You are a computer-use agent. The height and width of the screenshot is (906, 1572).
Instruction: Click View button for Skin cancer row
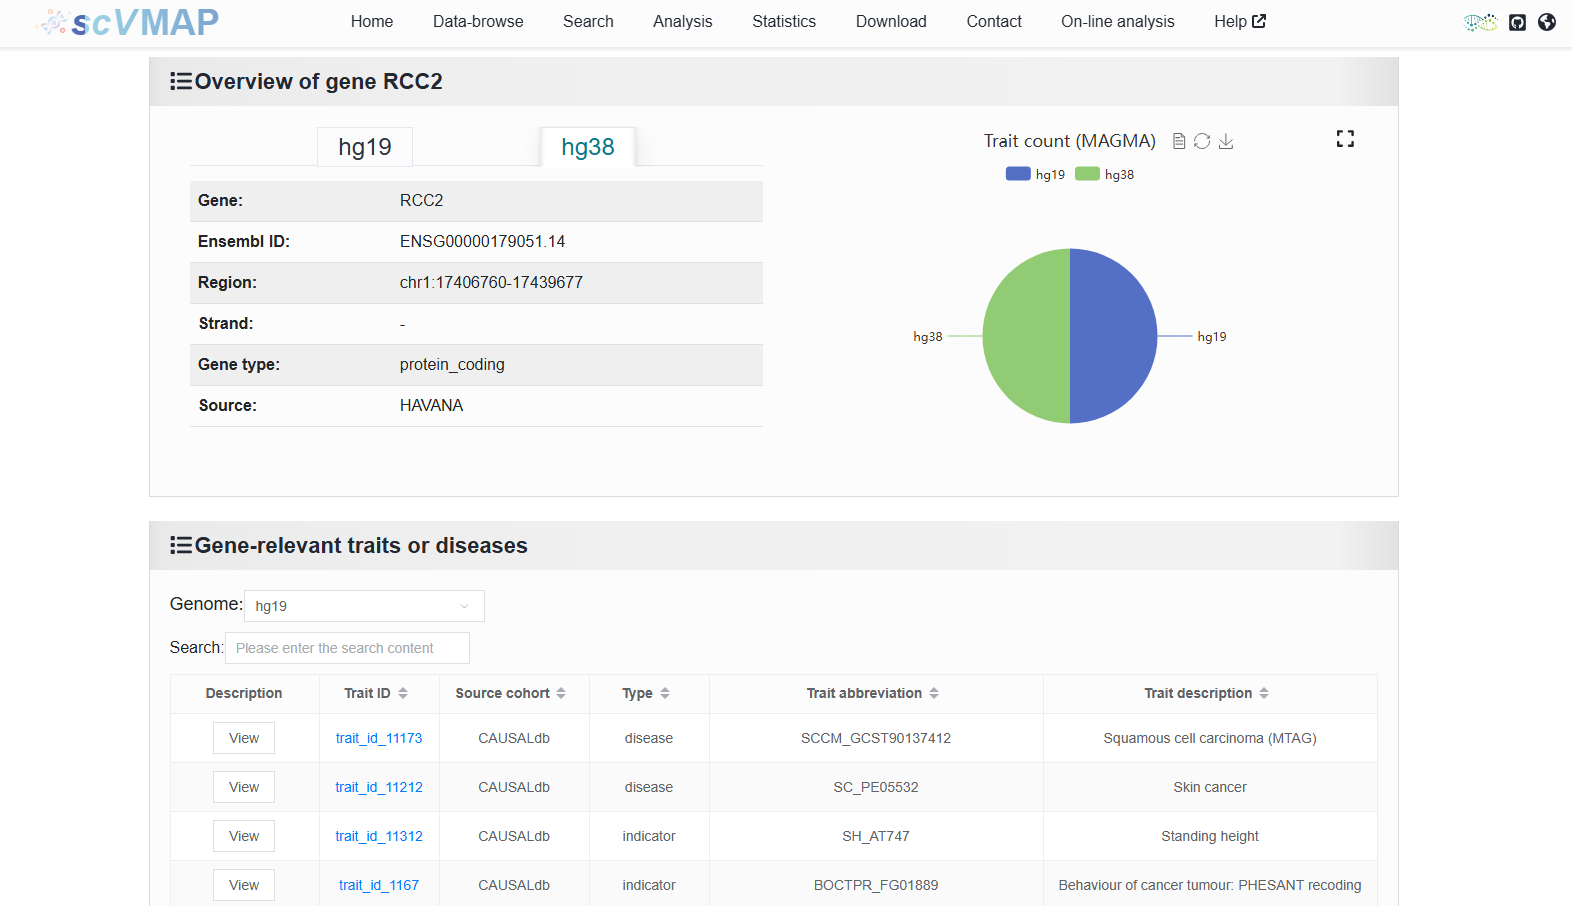coord(244,787)
